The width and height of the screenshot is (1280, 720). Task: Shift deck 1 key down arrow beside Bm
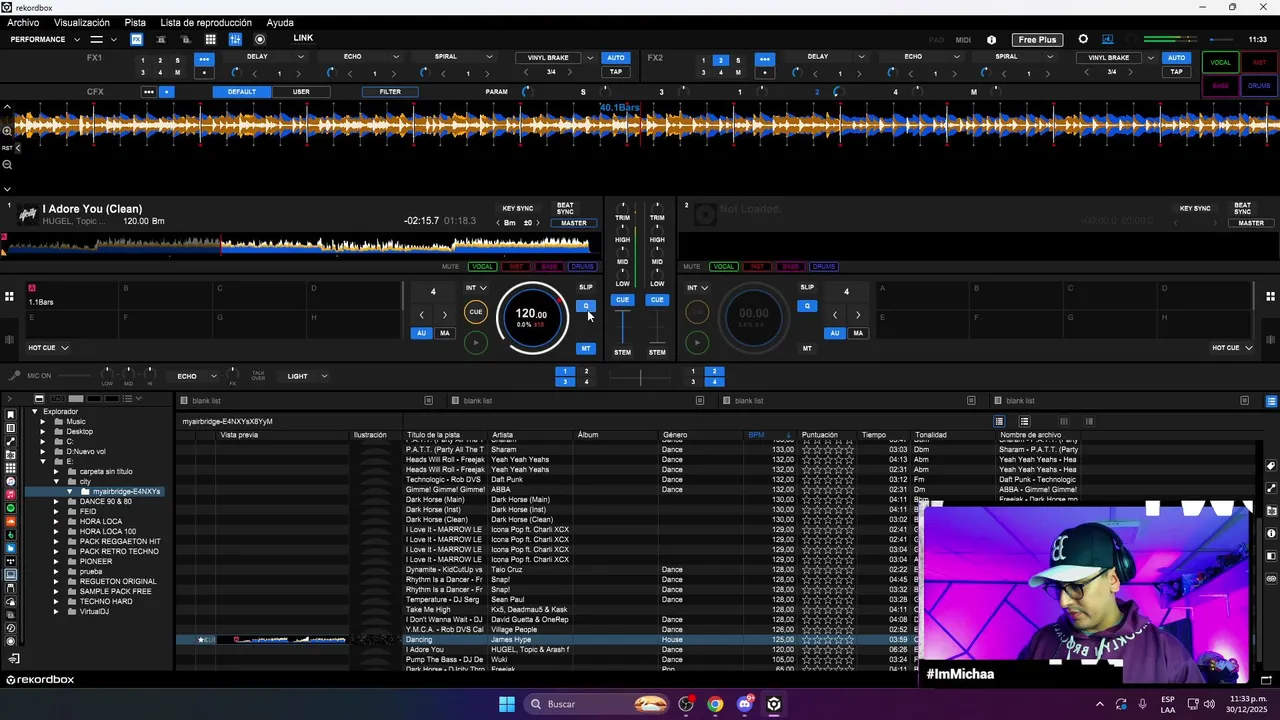pos(496,223)
